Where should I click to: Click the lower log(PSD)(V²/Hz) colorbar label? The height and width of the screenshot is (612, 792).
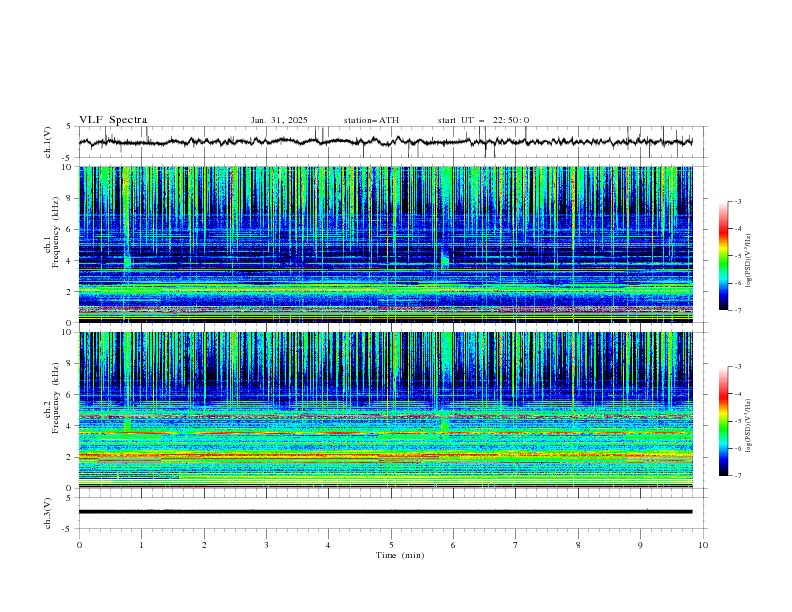click(749, 426)
